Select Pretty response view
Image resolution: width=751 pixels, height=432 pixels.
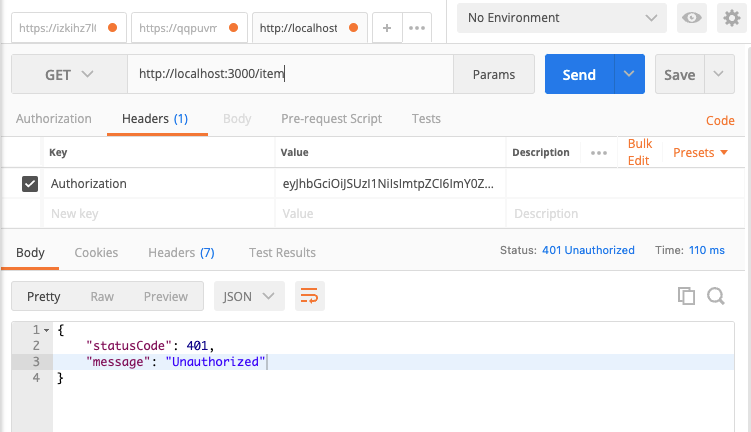click(x=44, y=296)
